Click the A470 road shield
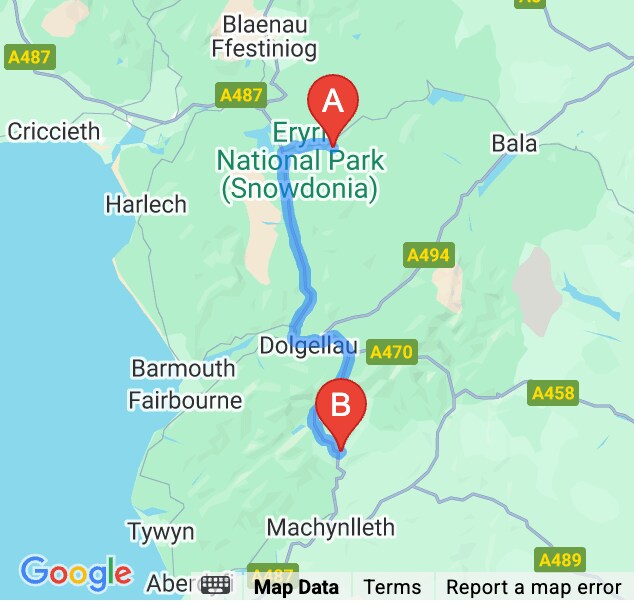638x604 pixels. [x=391, y=352]
